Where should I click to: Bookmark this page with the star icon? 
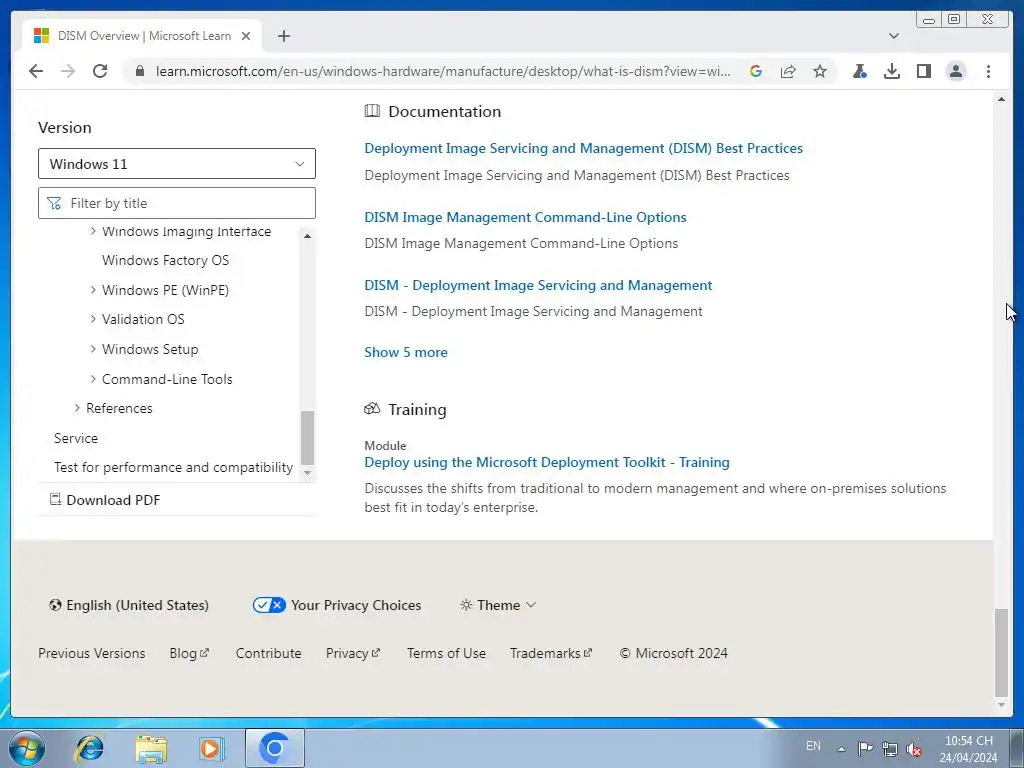pyautogui.click(x=820, y=71)
